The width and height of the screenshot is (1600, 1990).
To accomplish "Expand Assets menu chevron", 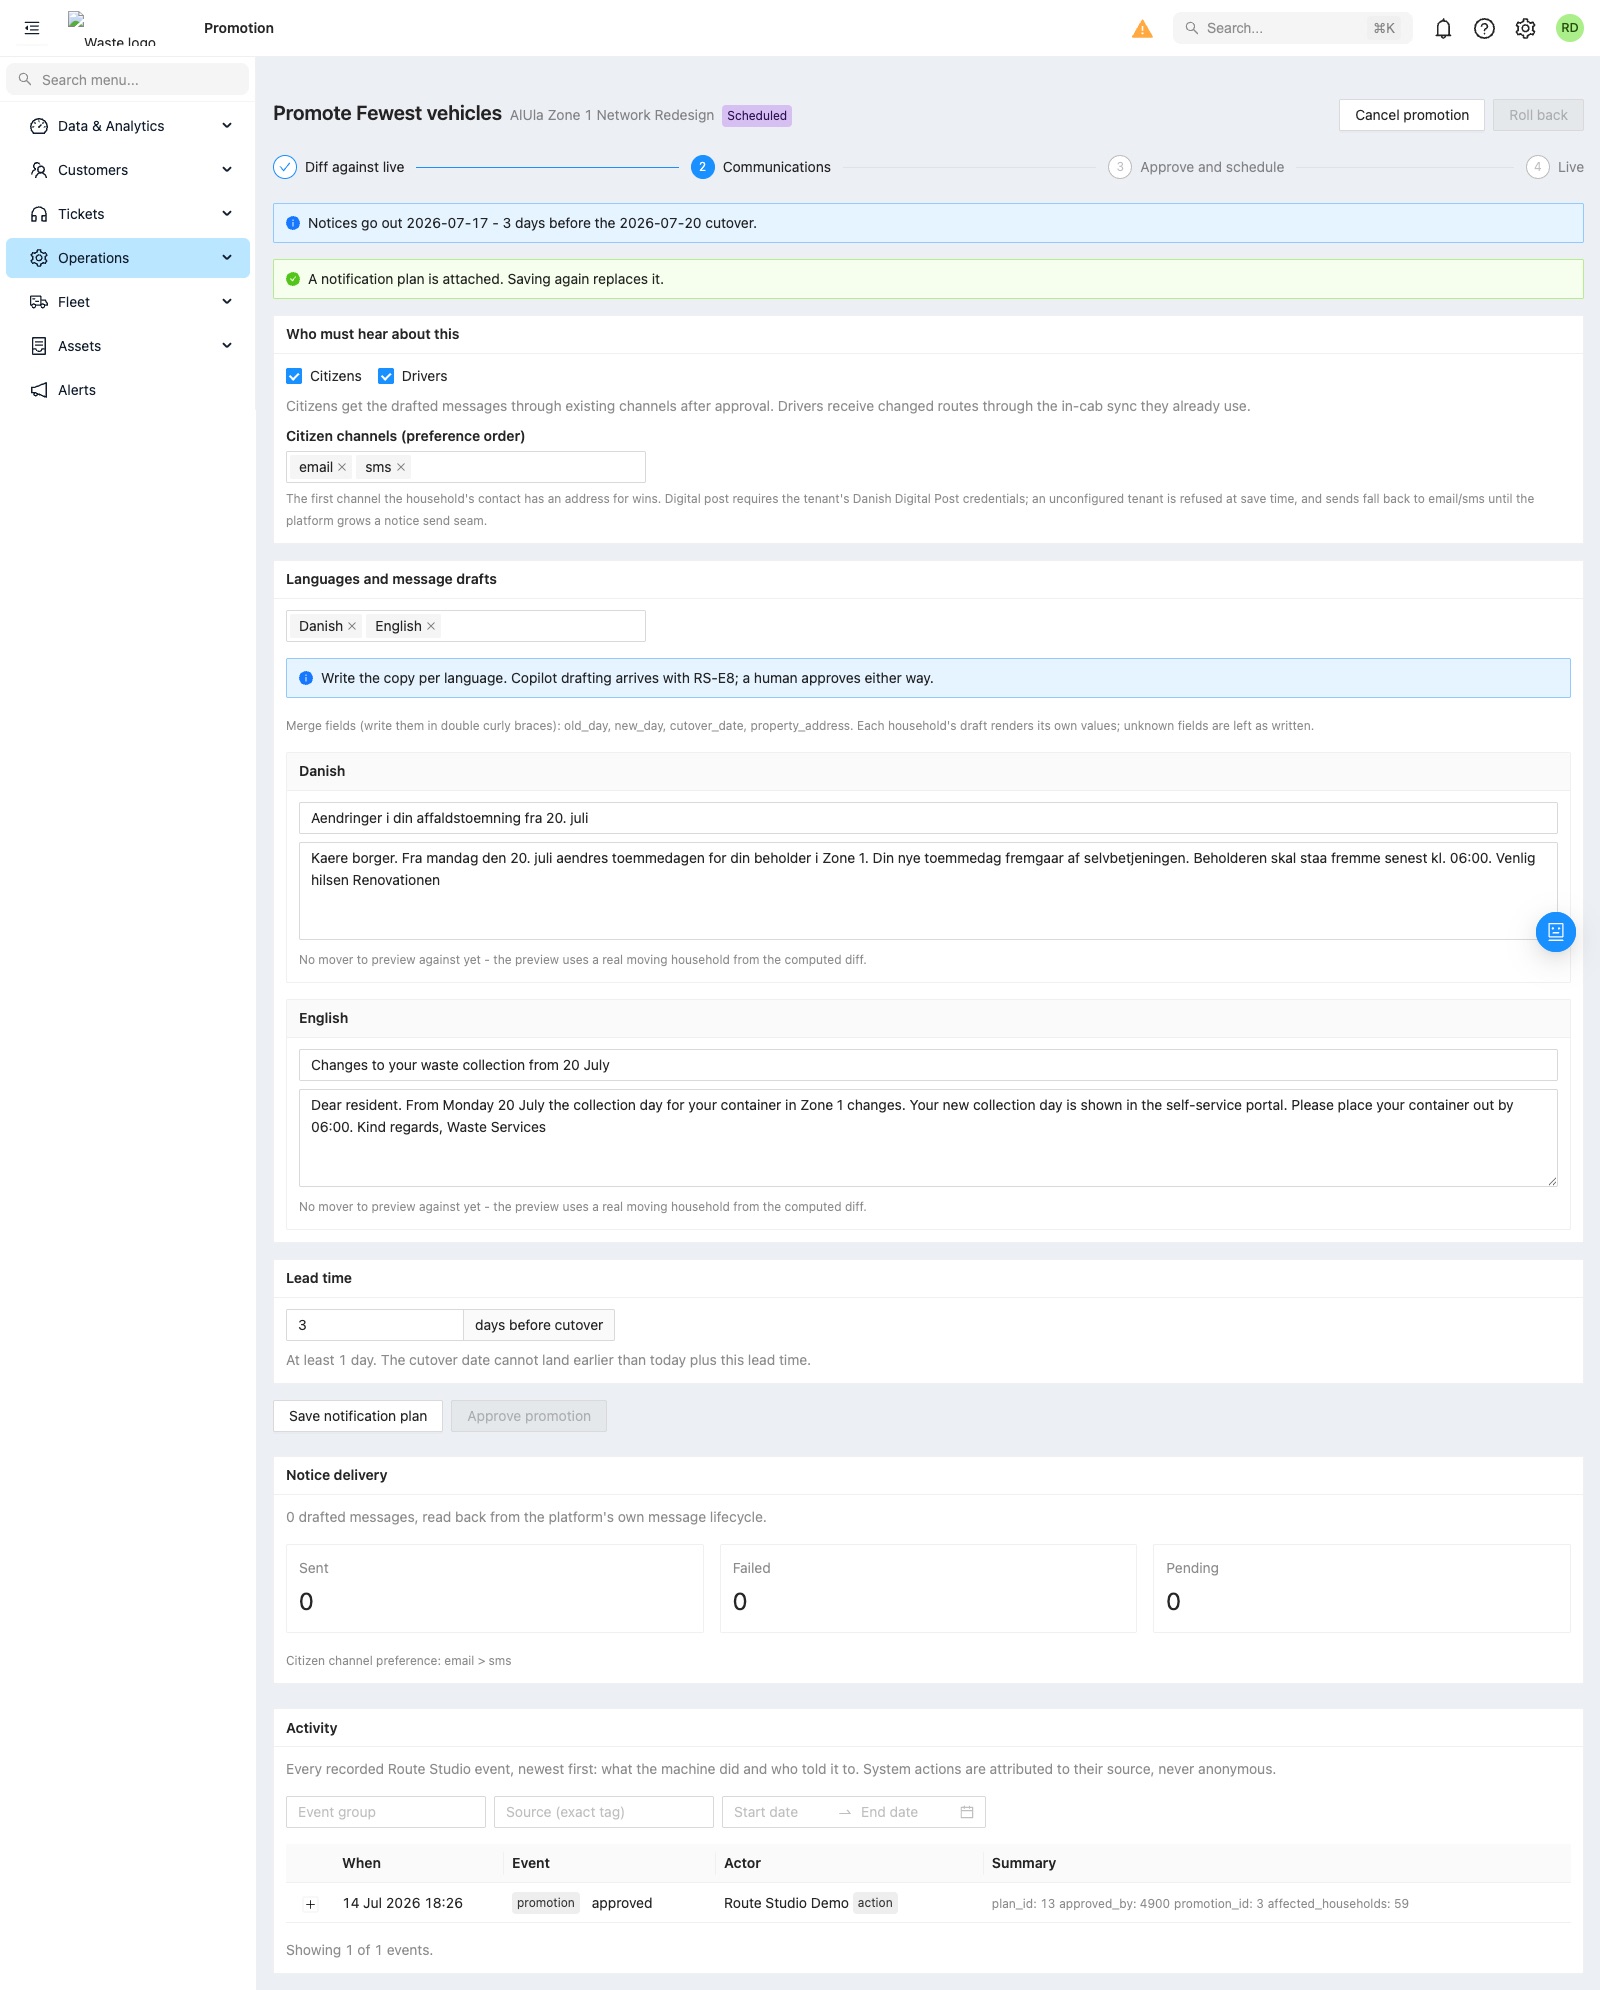I will click(x=227, y=346).
